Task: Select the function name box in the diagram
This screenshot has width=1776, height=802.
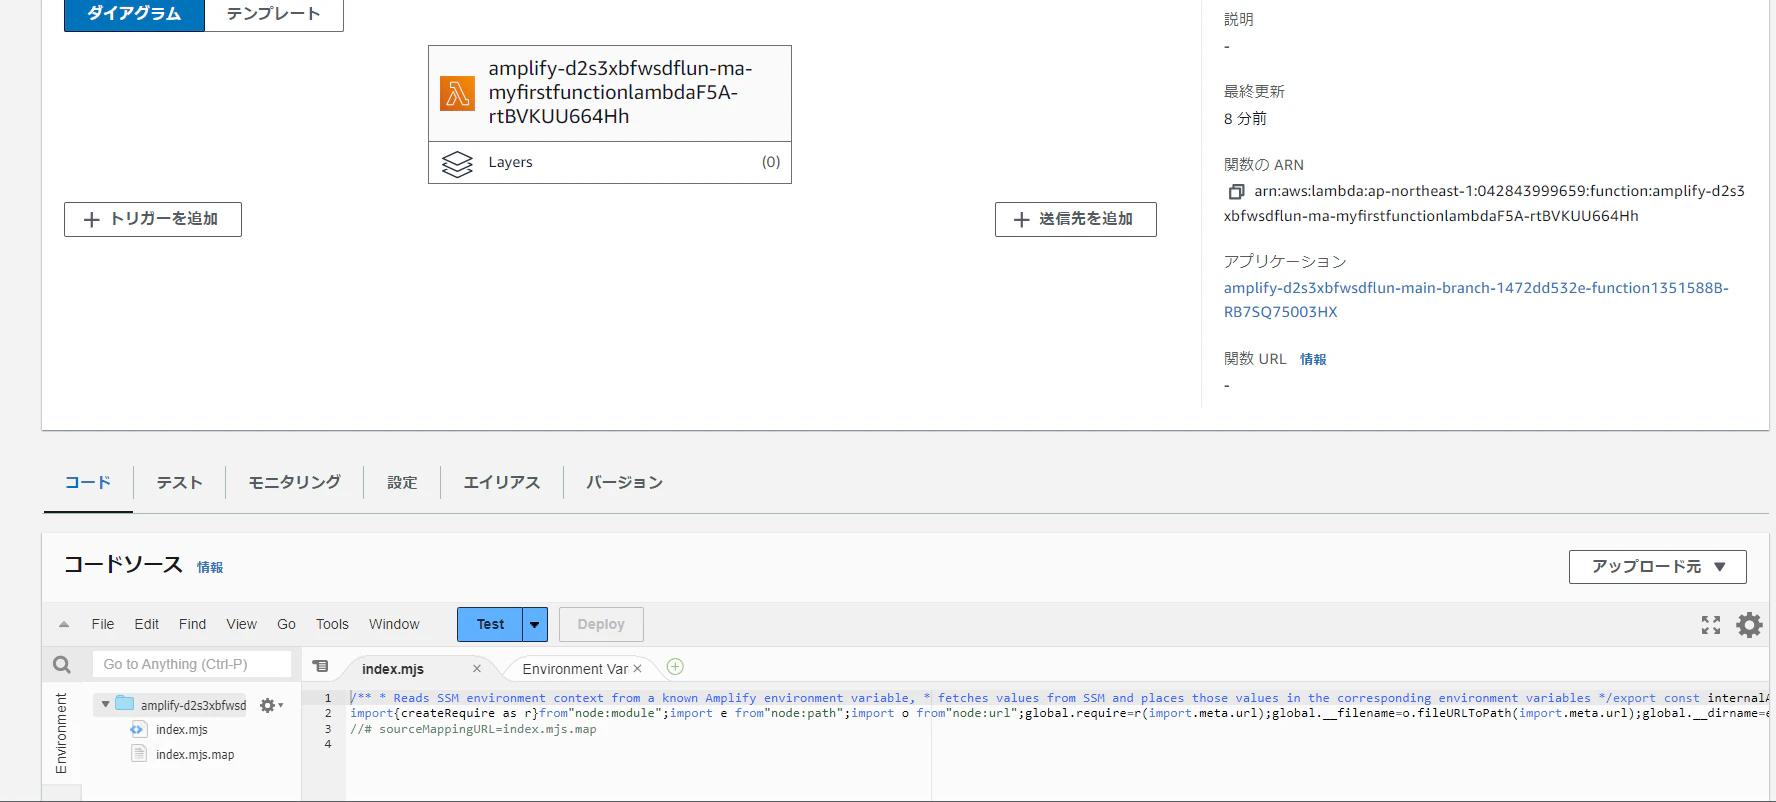Action: (610, 93)
